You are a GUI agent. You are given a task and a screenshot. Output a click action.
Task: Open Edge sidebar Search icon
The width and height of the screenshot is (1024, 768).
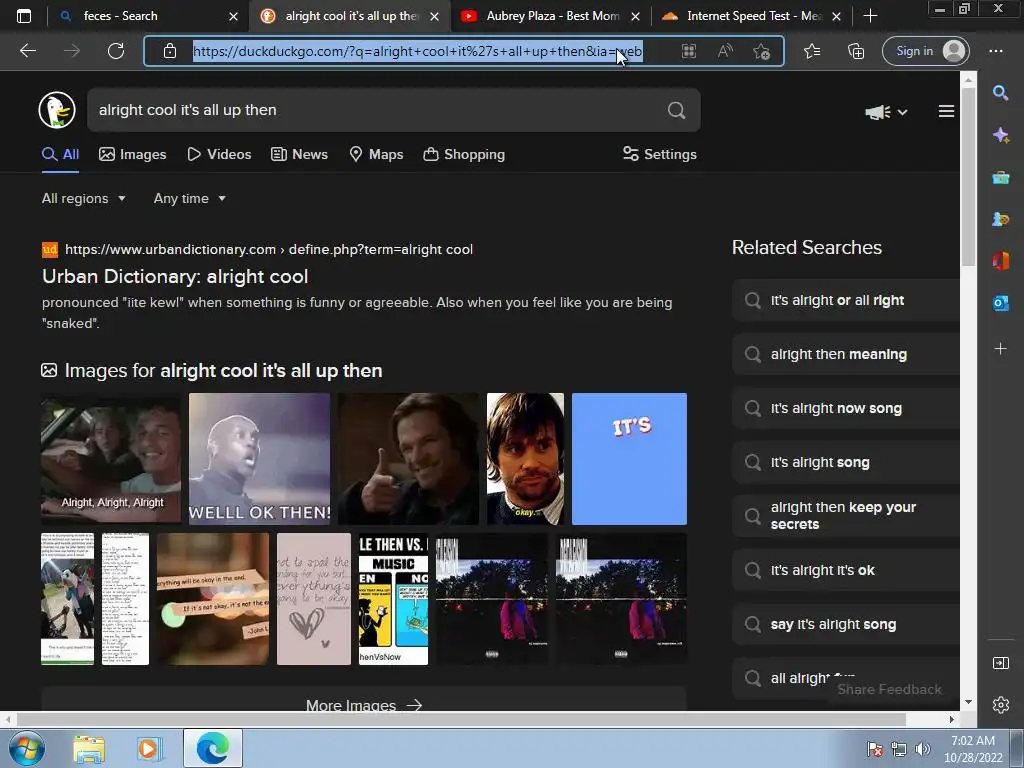click(x=1000, y=93)
